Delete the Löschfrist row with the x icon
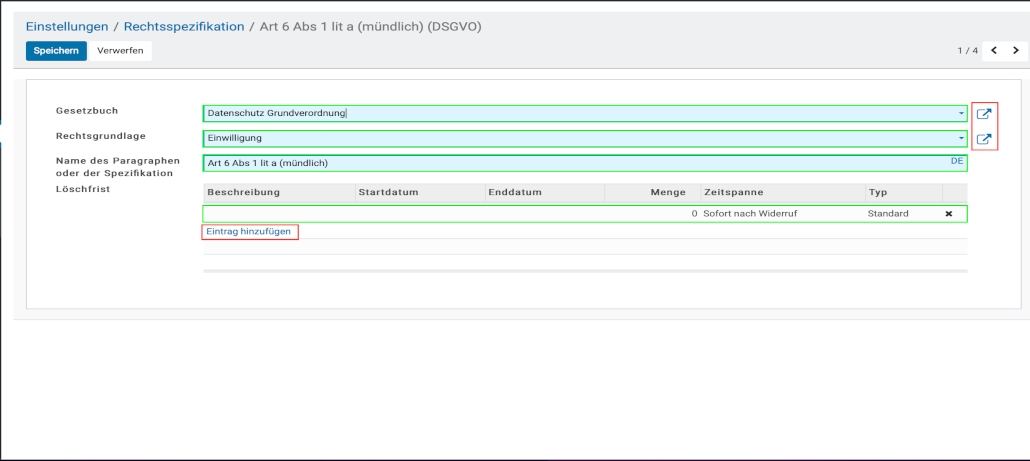Screen dimensions: 1030x461 949,214
